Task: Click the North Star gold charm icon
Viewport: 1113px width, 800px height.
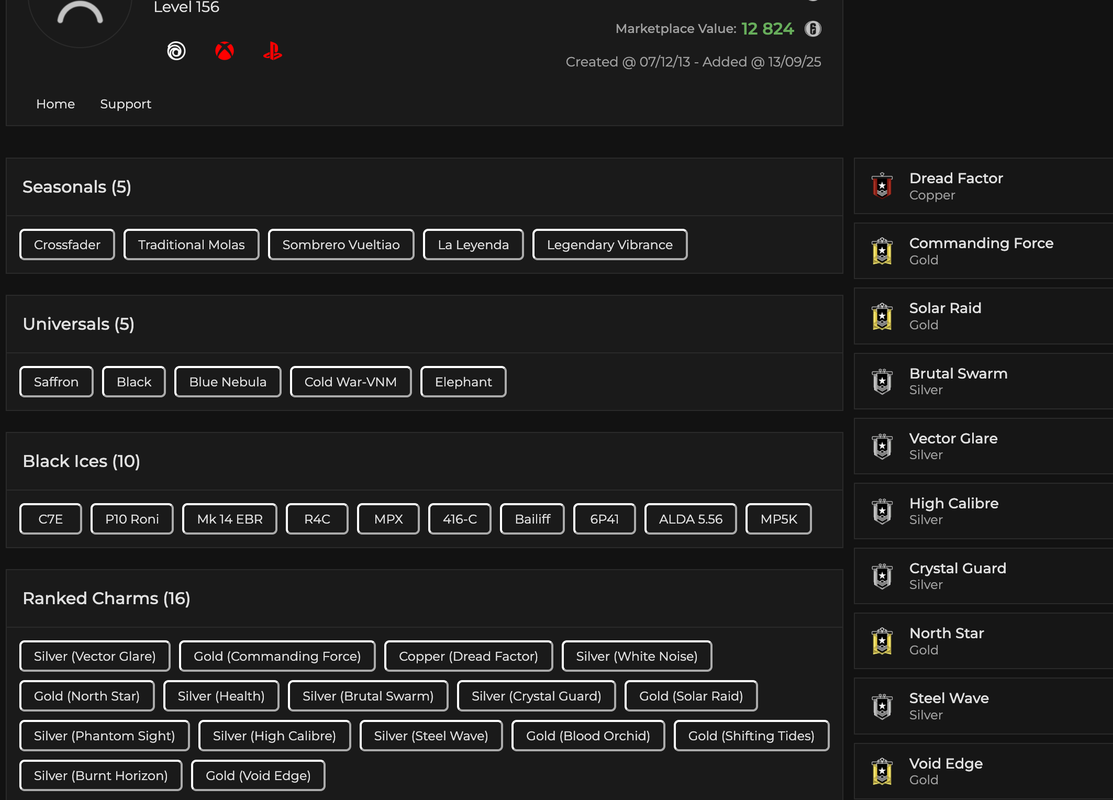Action: 882,641
